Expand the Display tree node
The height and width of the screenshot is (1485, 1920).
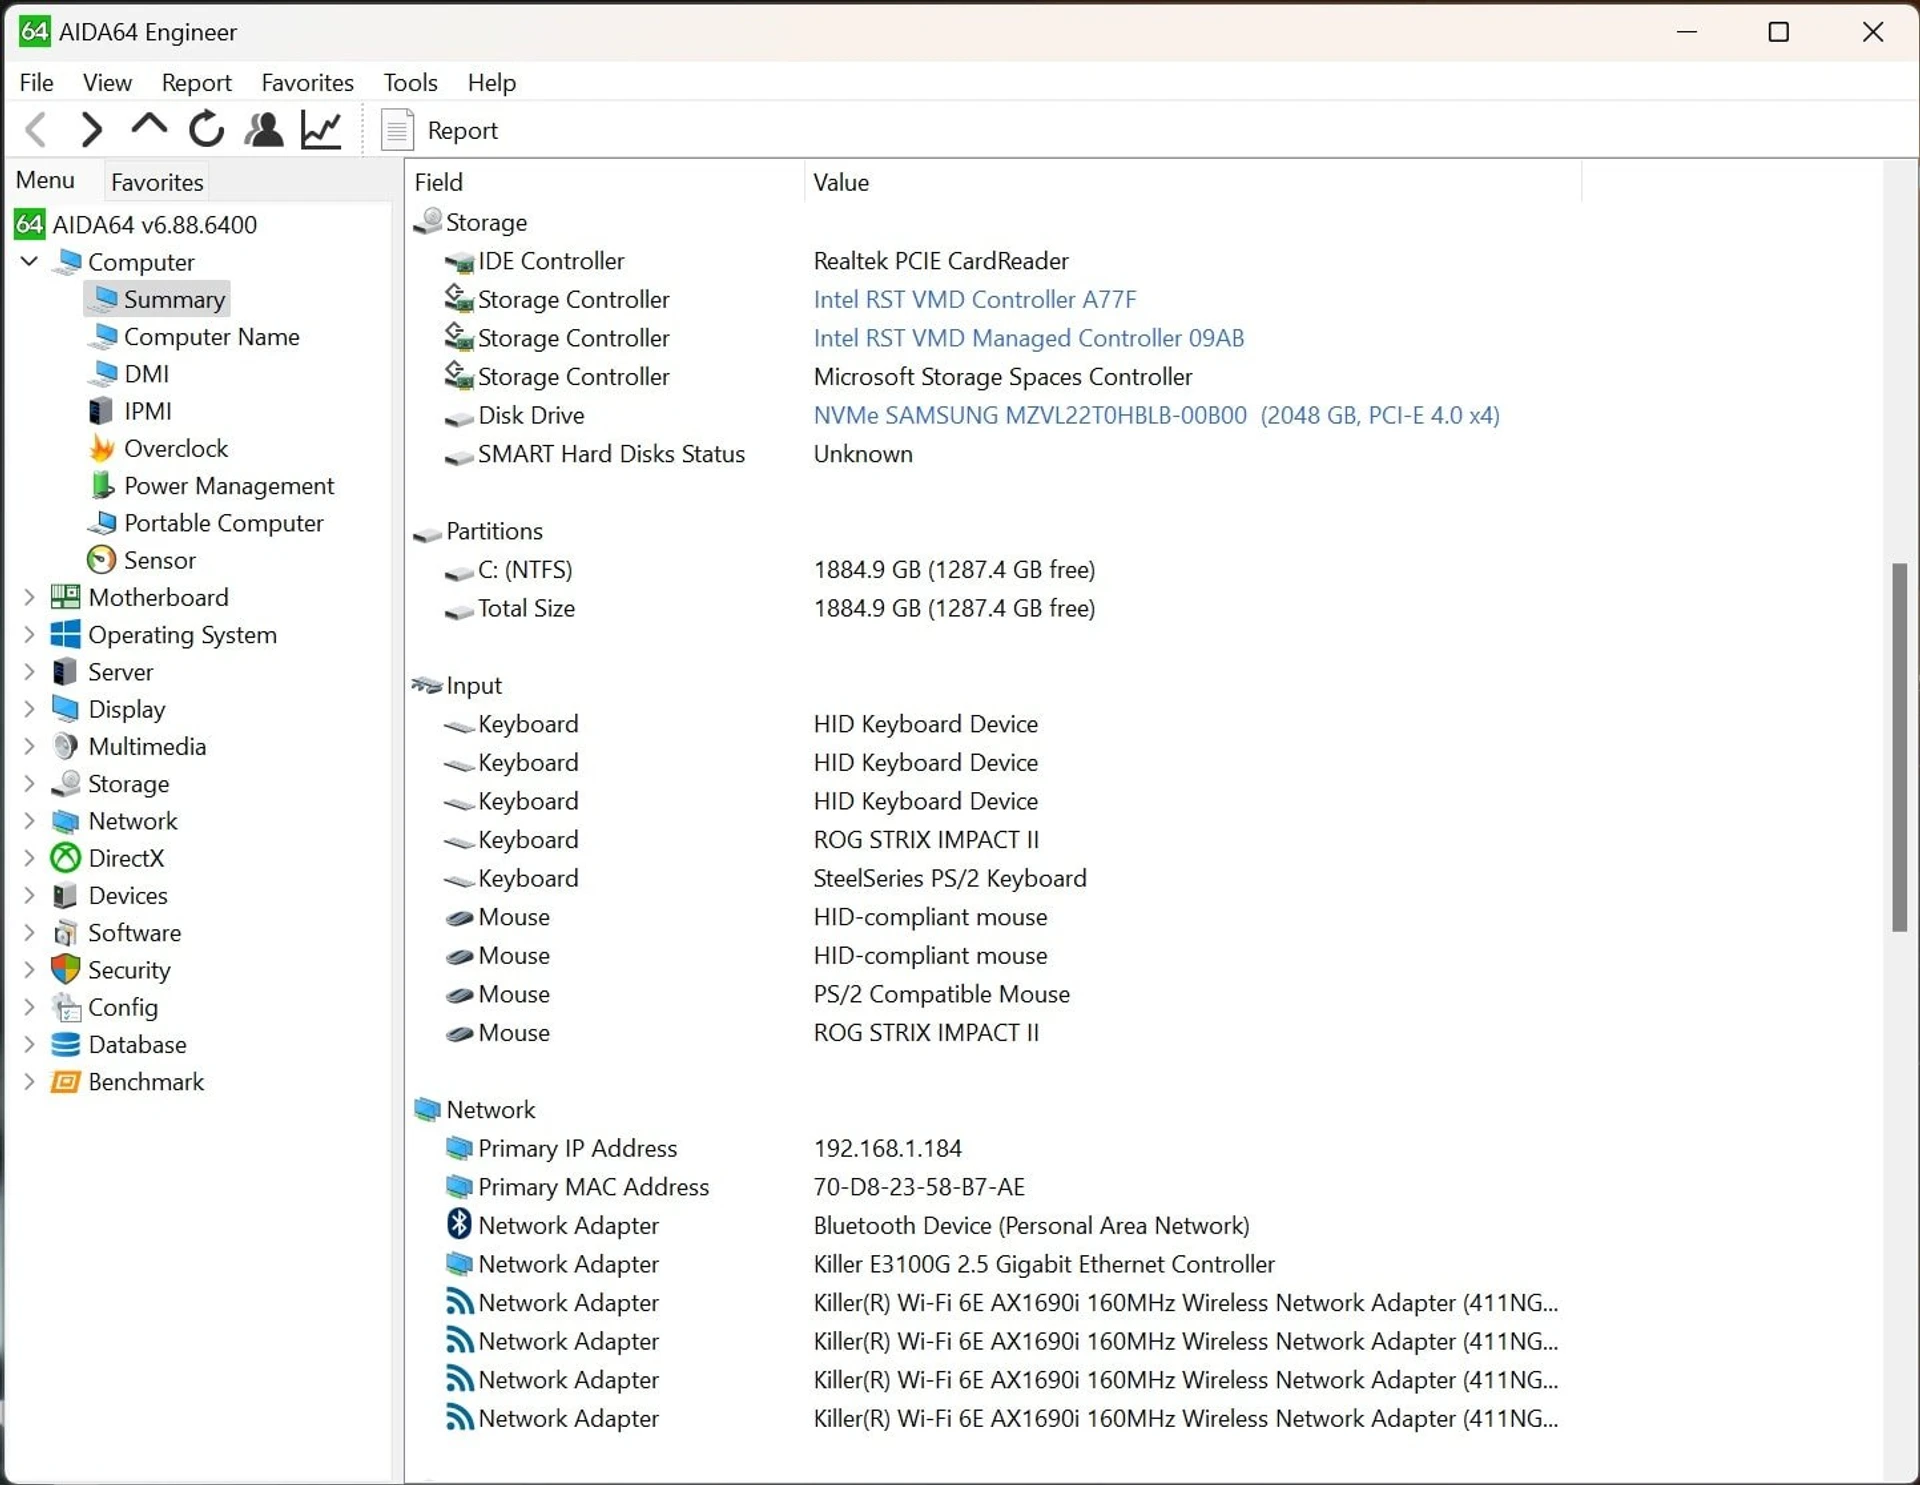point(29,709)
